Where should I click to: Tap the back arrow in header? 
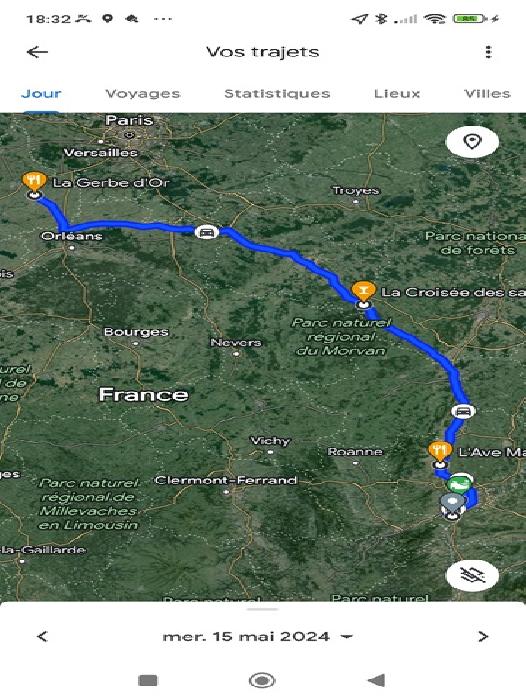37,52
